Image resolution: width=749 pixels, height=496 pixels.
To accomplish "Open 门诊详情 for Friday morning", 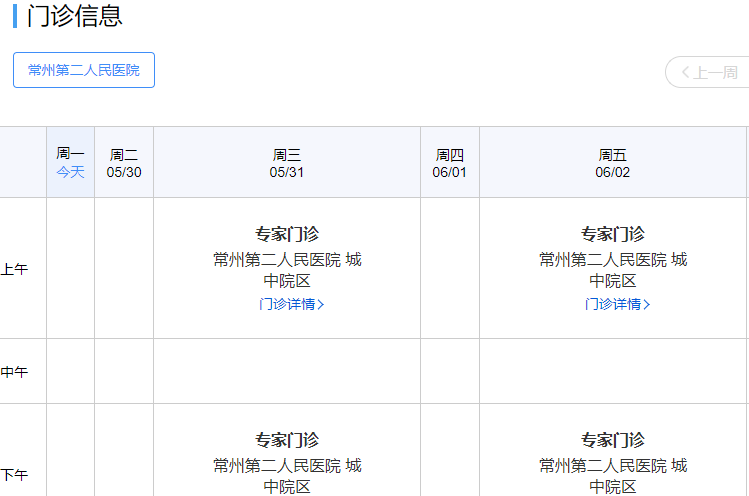I will click(617, 304).
